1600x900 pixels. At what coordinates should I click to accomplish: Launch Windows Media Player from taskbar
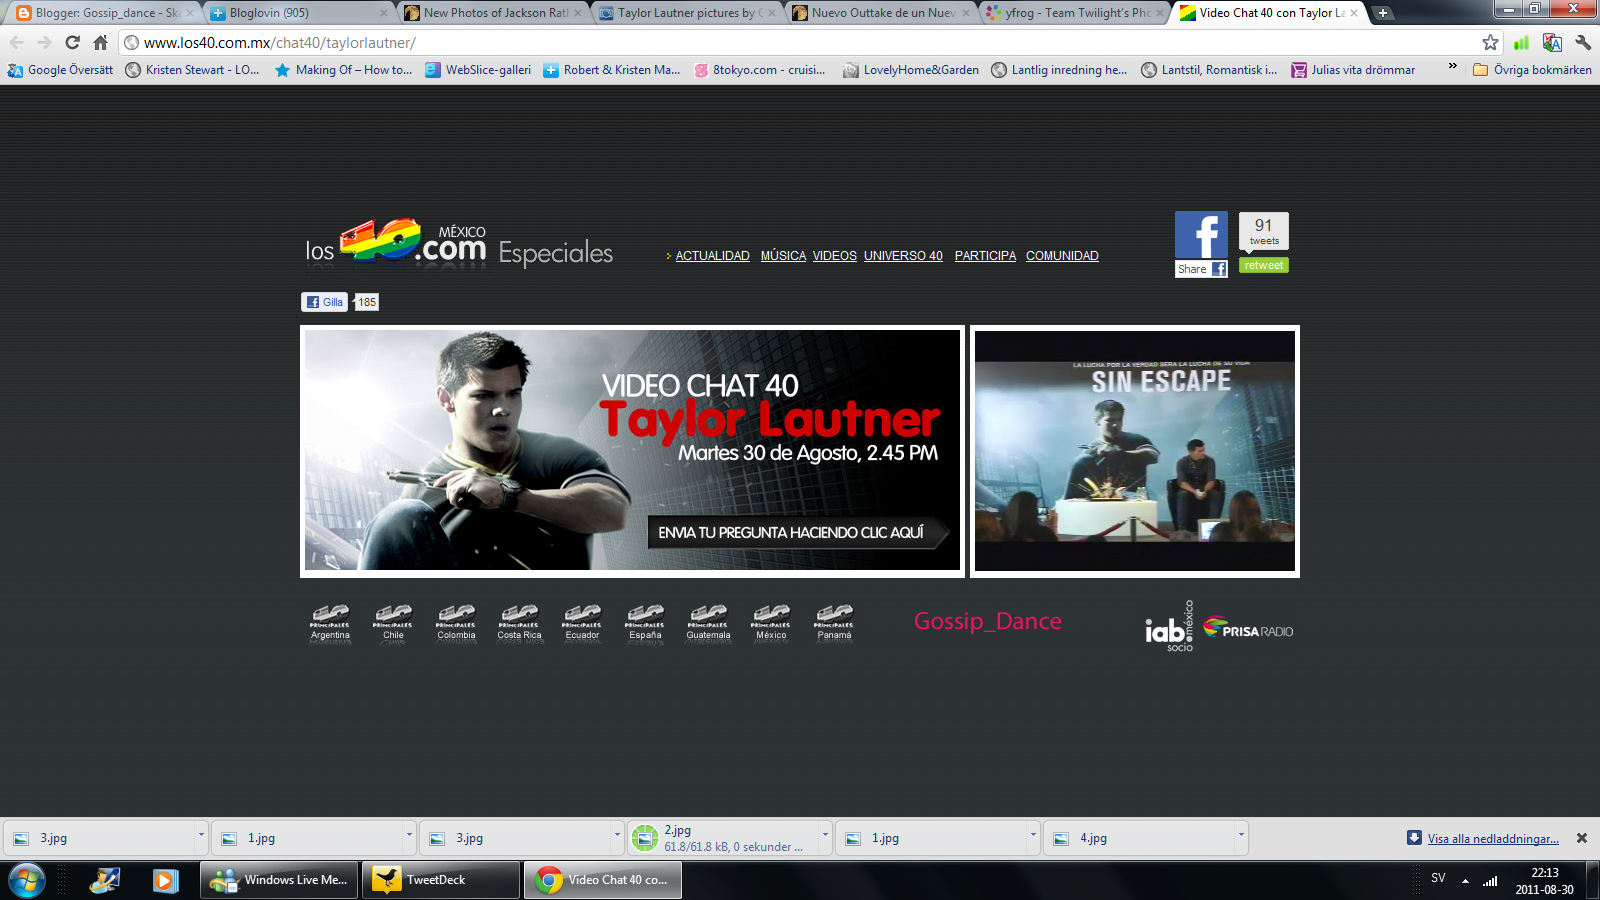pyautogui.click(x=165, y=880)
